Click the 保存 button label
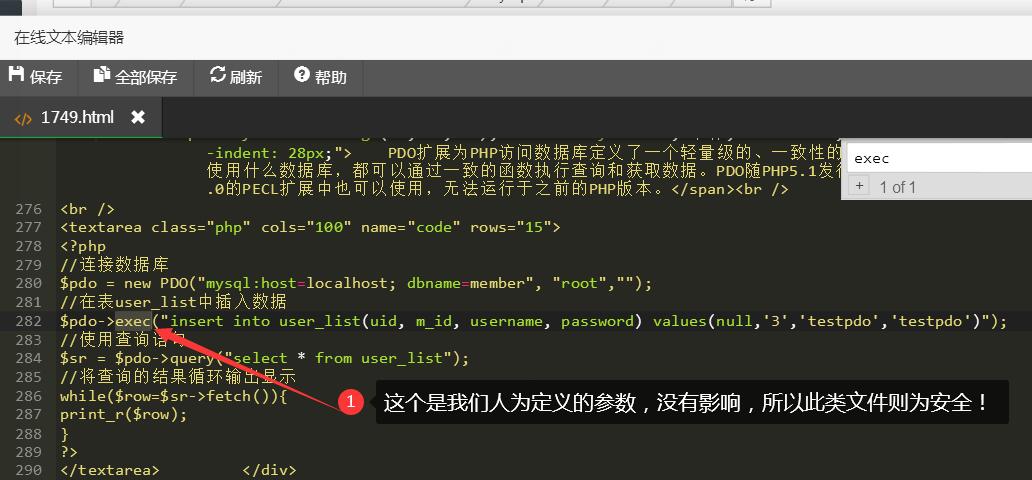 46,78
